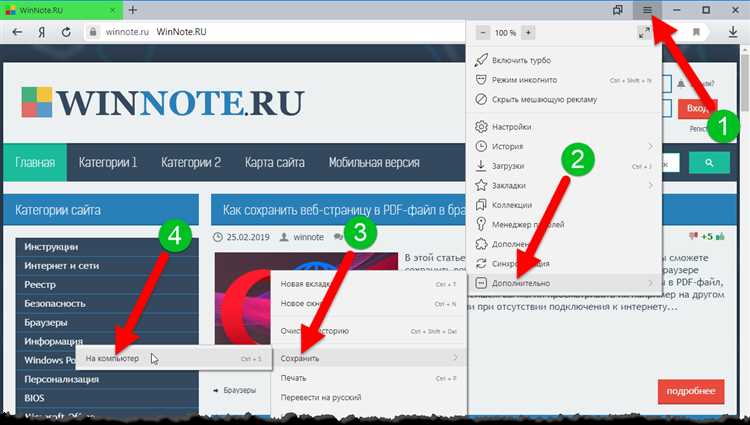Screen dimensions: 750x425
Task: Open 'Режим инкогнито' from menu
Action: point(564,80)
